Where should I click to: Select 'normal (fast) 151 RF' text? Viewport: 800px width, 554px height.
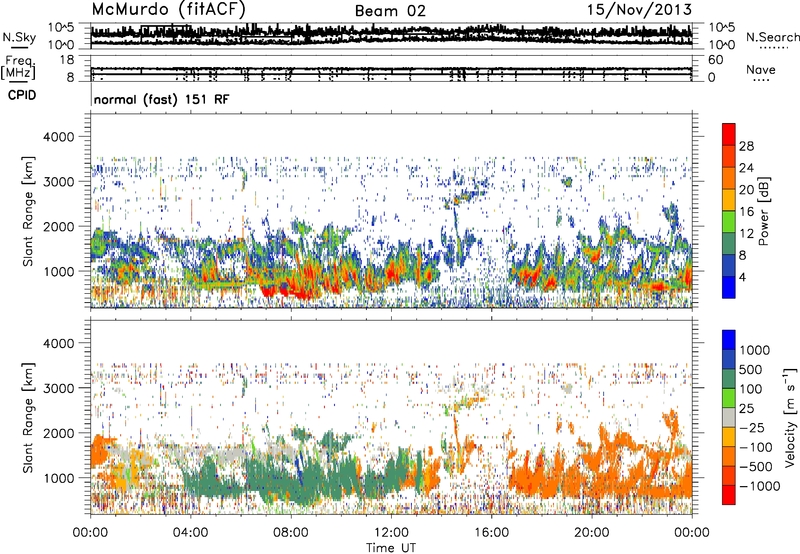[x=162, y=99]
